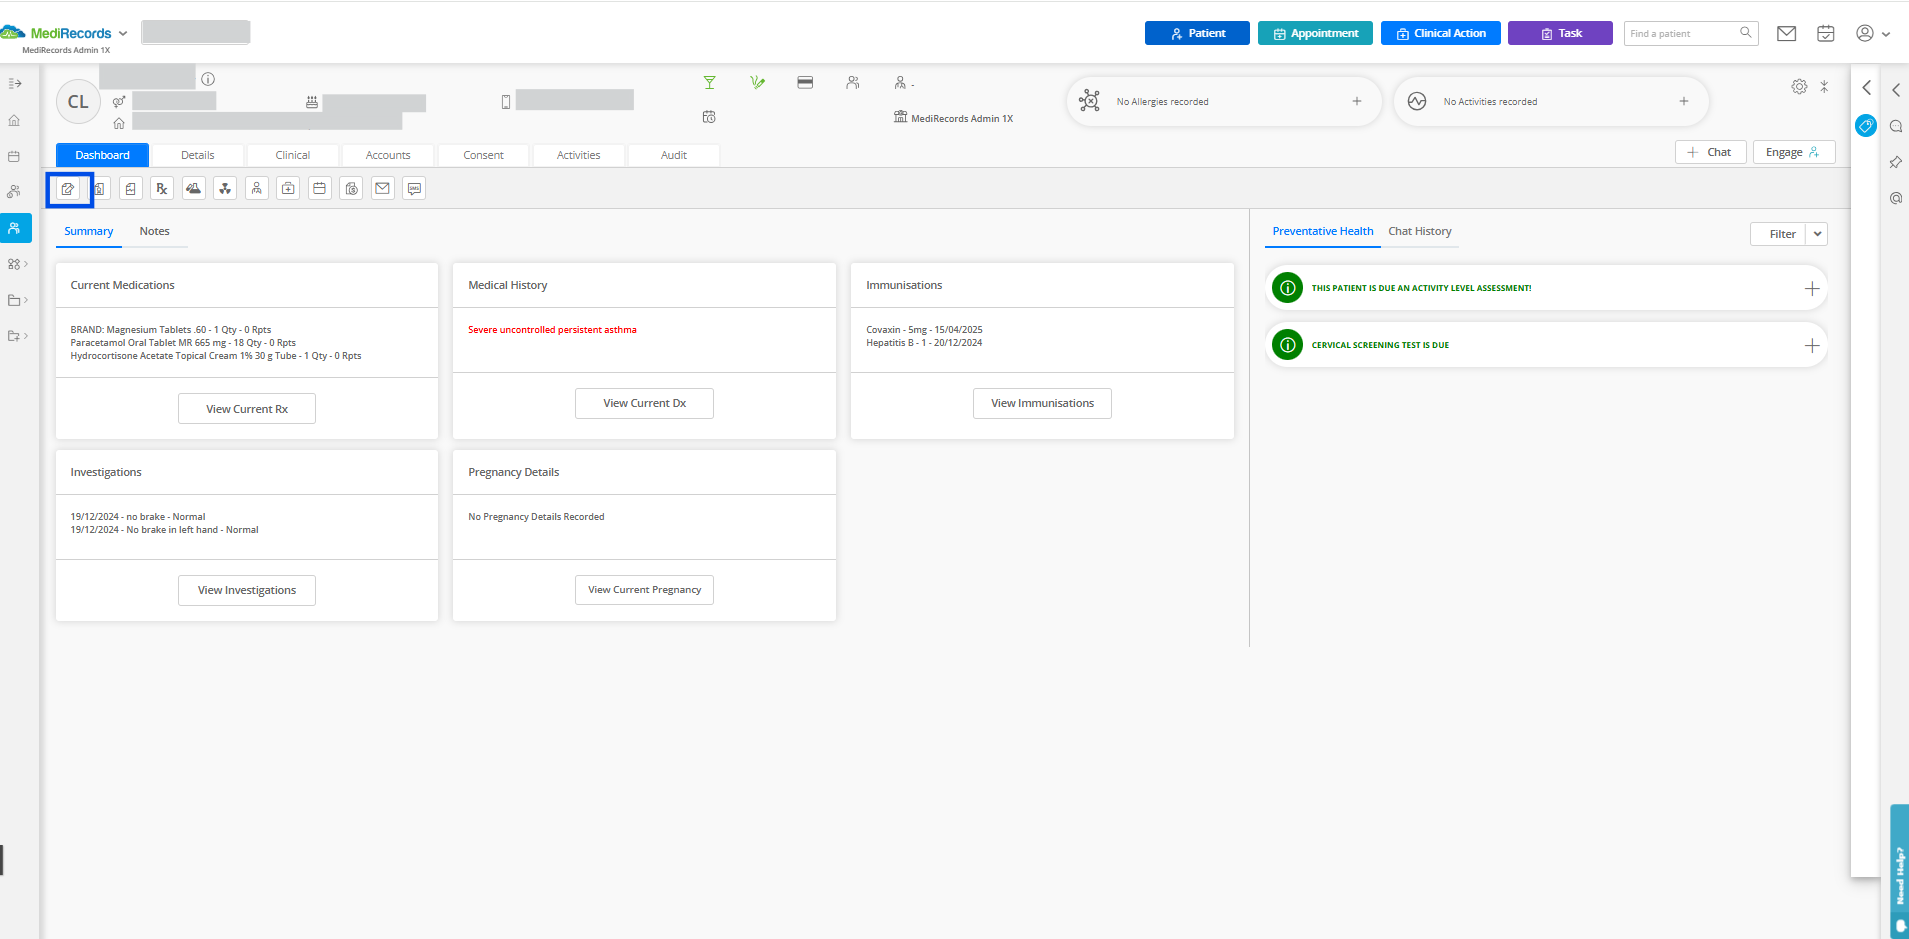Add a new allergy with plus icon
The width and height of the screenshot is (1909, 939).
pos(1357,101)
